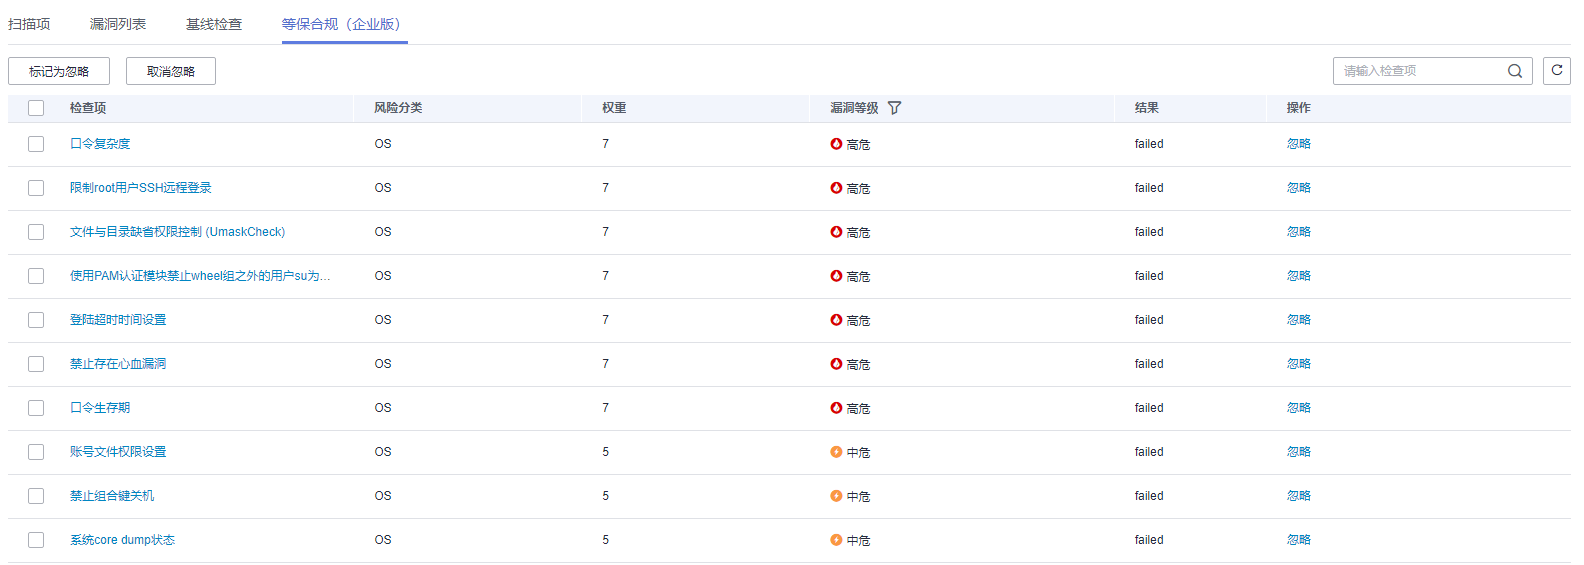This screenshot has height=565, width=1584.
Task: Focus the 请输入检查项 search field
Action: tap(1420, 71)
